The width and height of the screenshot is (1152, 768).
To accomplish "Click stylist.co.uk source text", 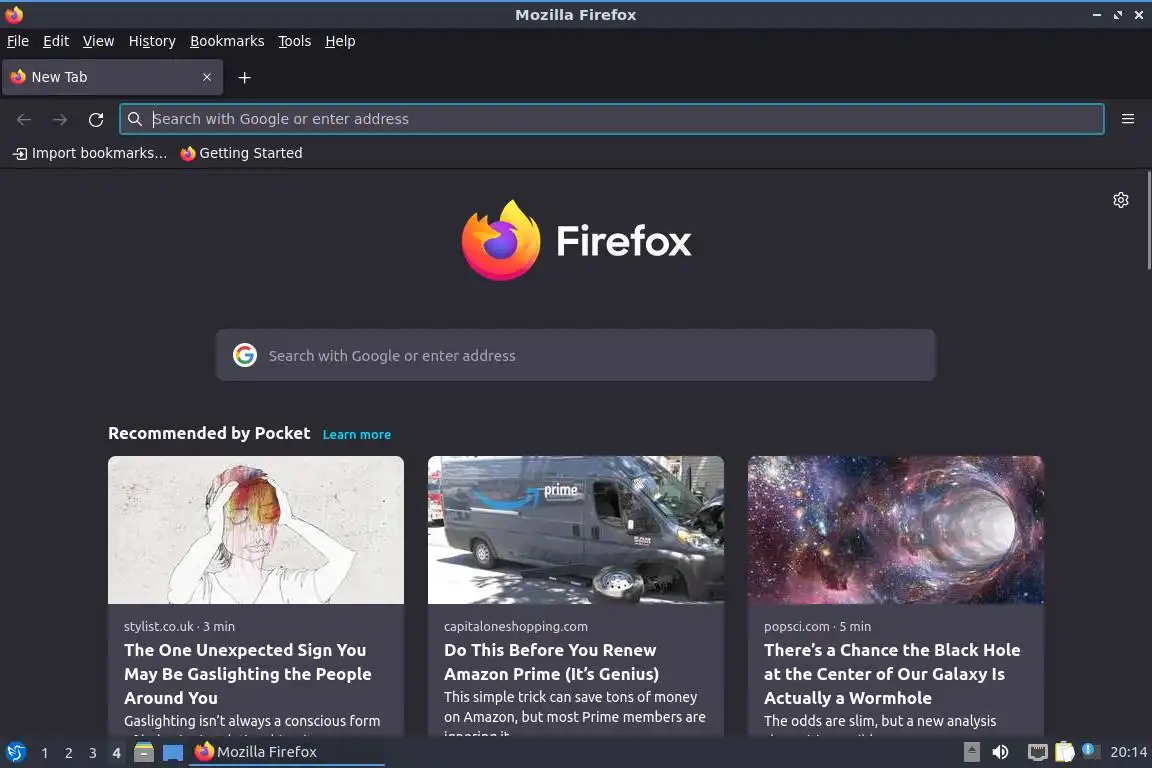I will click(x=159, y=626).
